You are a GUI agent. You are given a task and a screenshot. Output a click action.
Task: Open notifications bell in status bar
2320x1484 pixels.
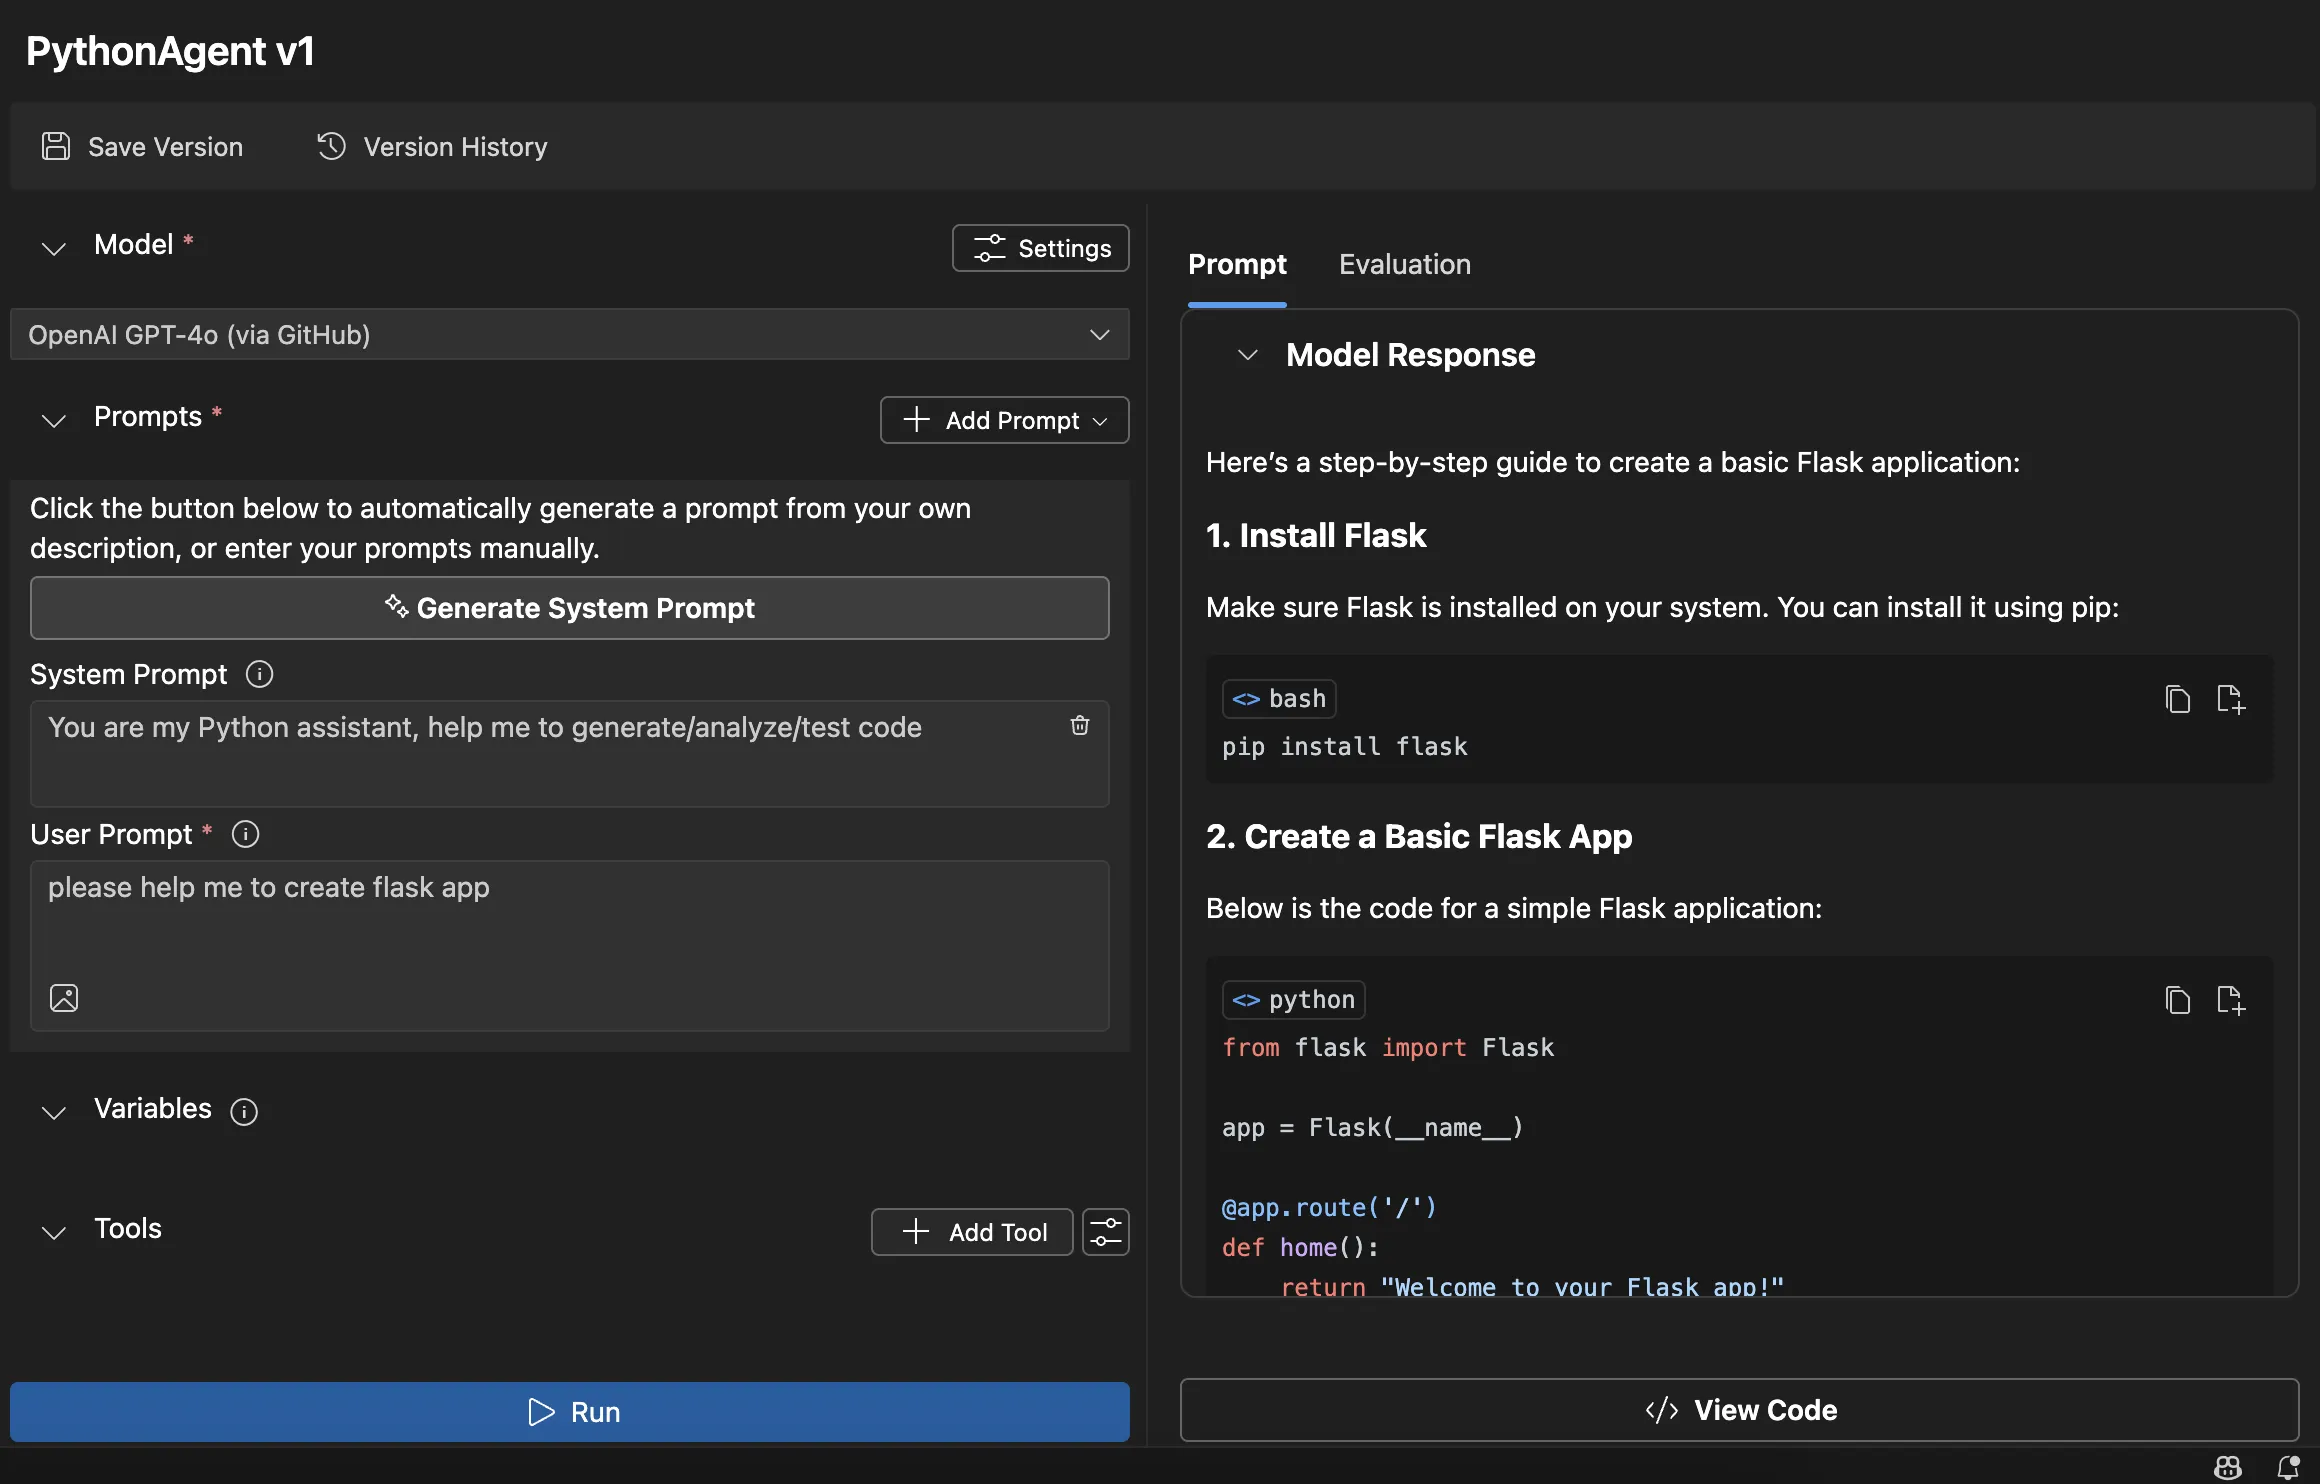[2288, 1467]
